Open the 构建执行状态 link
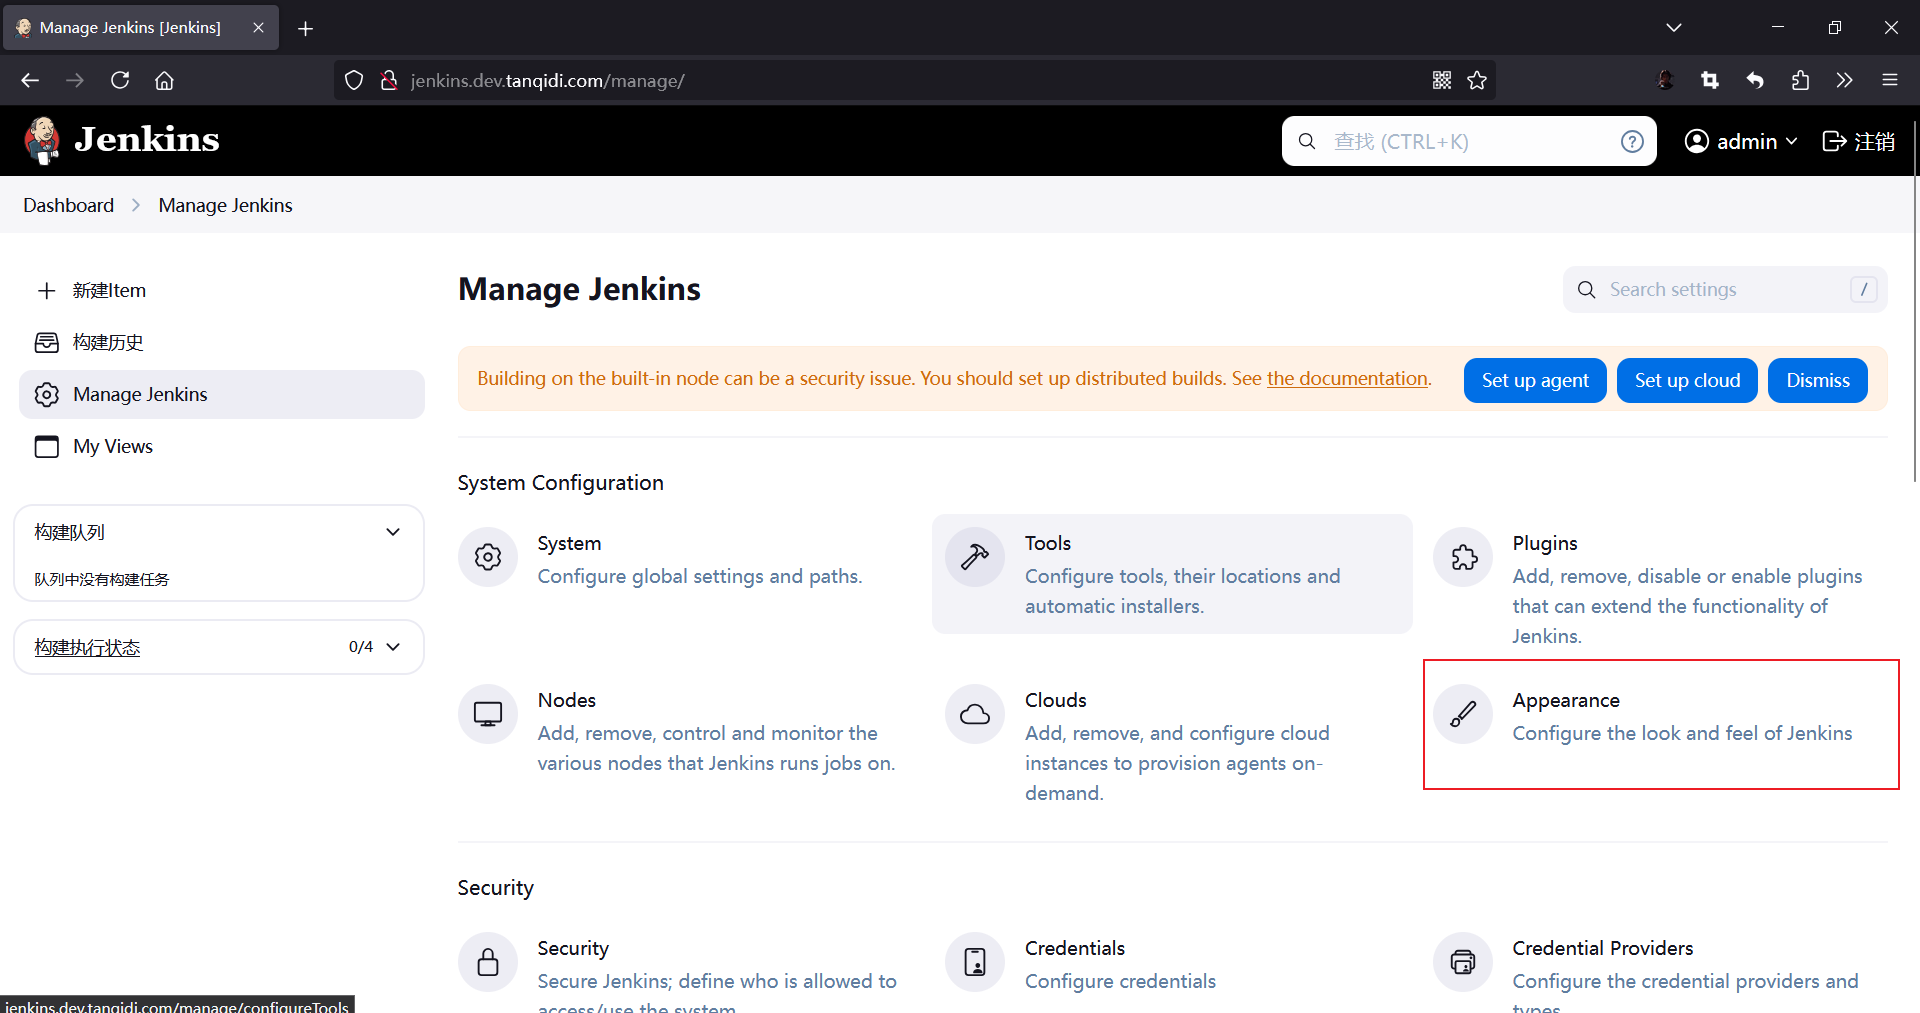 pyautogui.click(x=87, y=648)
